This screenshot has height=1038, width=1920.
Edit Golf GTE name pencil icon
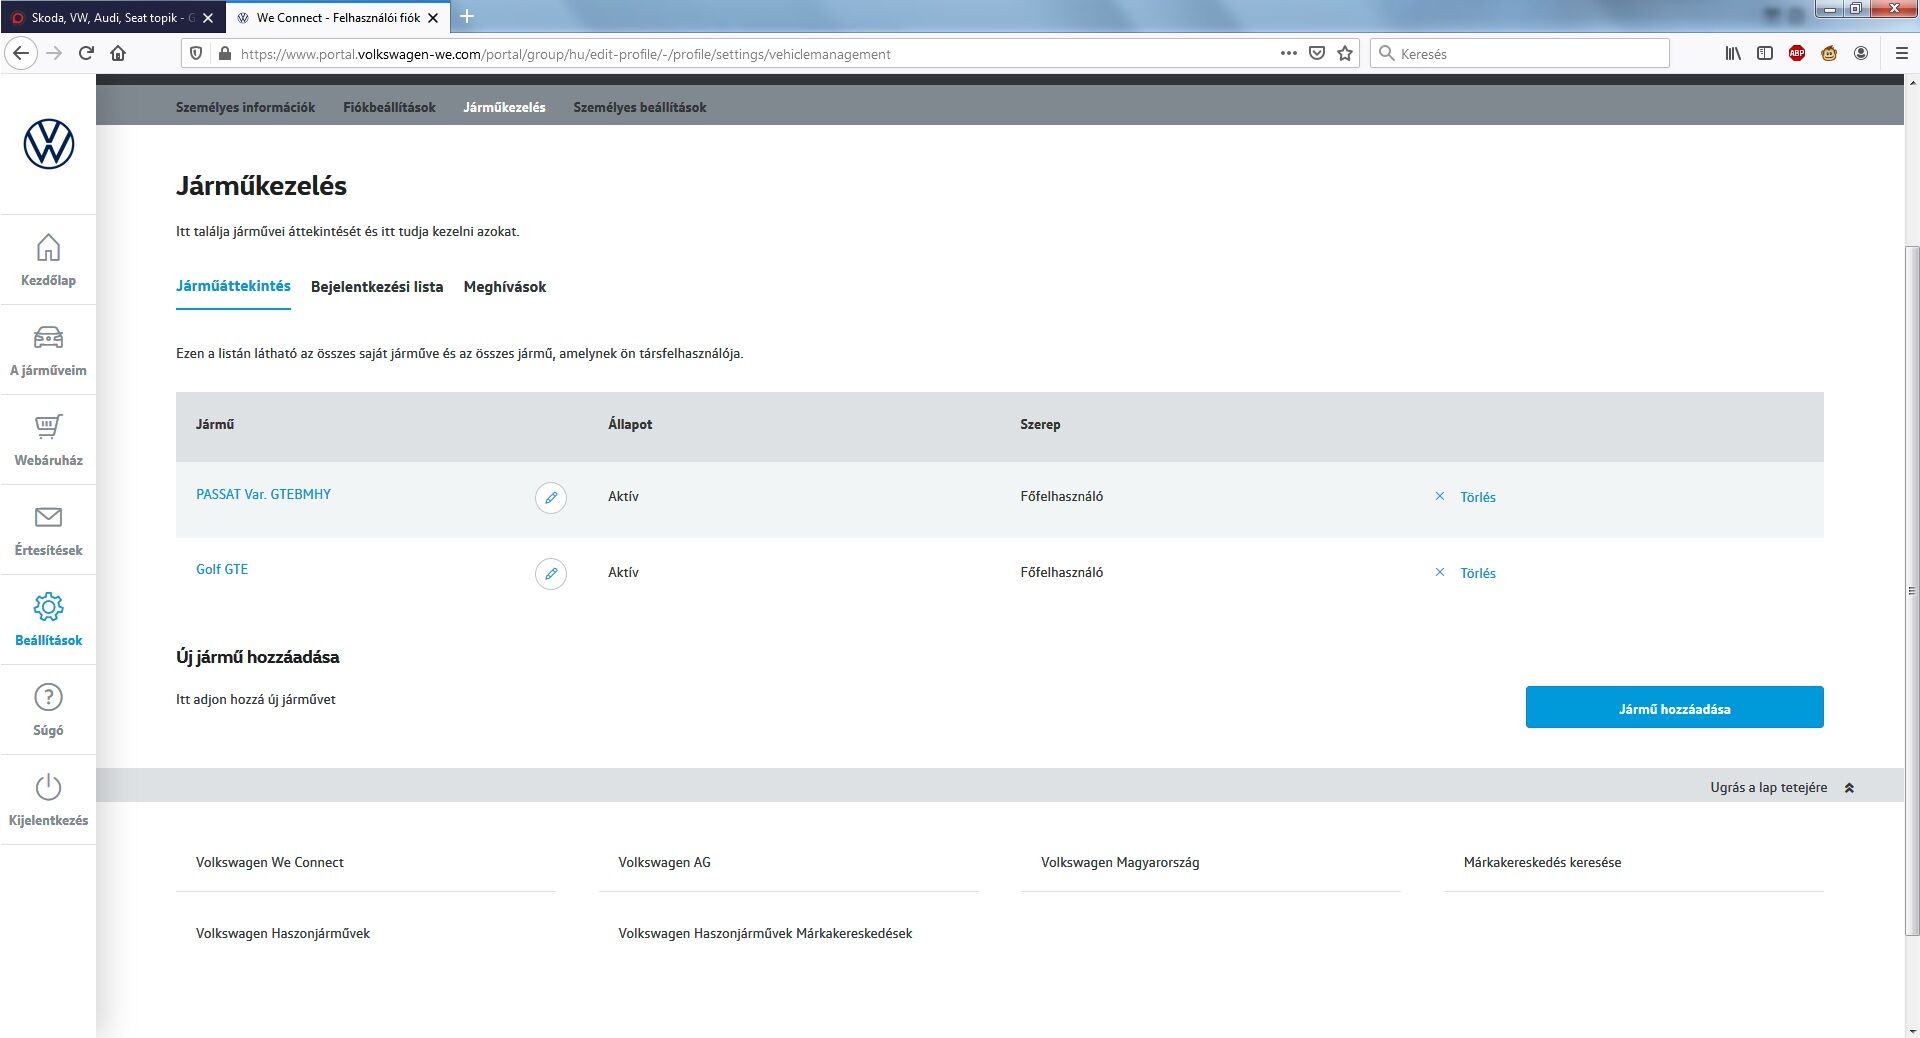tap(551, 573)
